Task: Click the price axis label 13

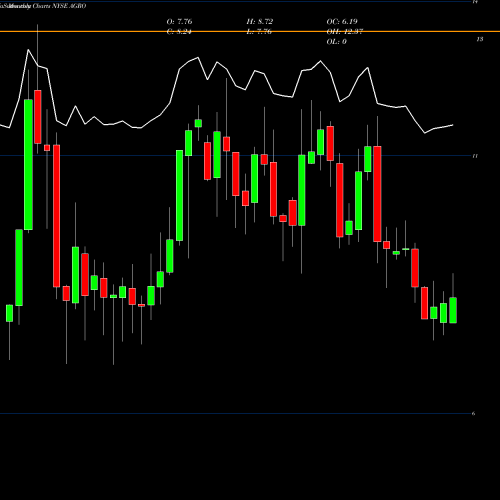Action: click(480, 39)
